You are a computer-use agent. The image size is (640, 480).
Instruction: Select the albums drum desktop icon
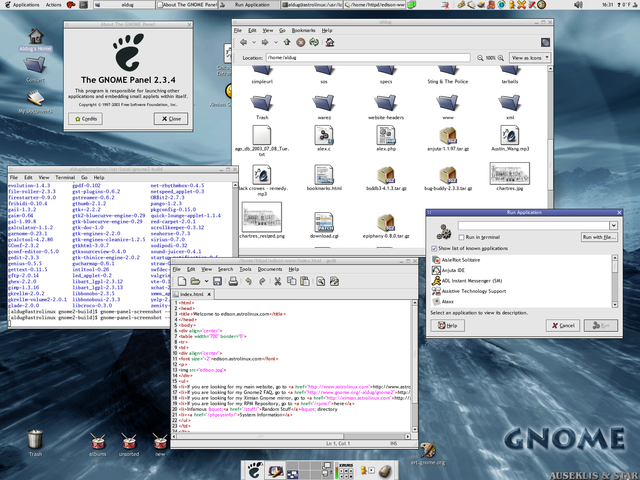tap(98, 444)
